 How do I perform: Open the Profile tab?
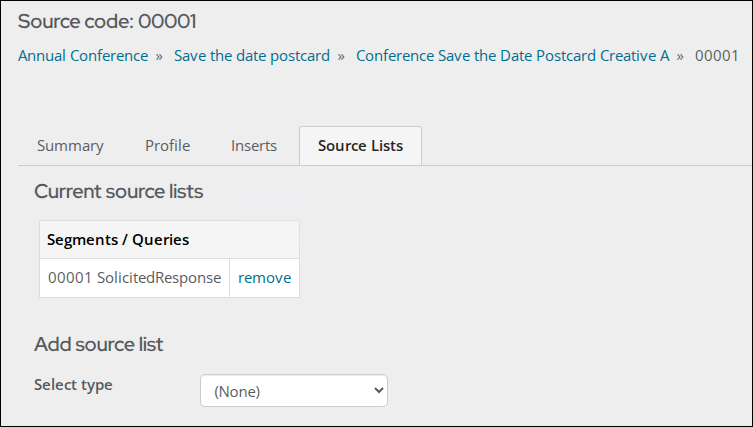pyautogui.click(x=168, y=146)
